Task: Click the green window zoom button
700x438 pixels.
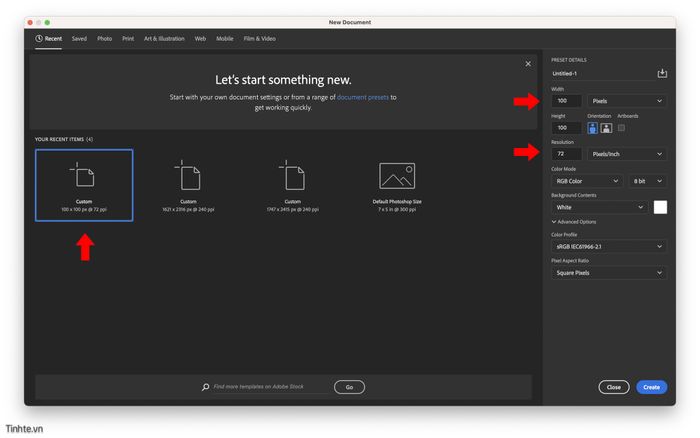Action: (47, 22)
